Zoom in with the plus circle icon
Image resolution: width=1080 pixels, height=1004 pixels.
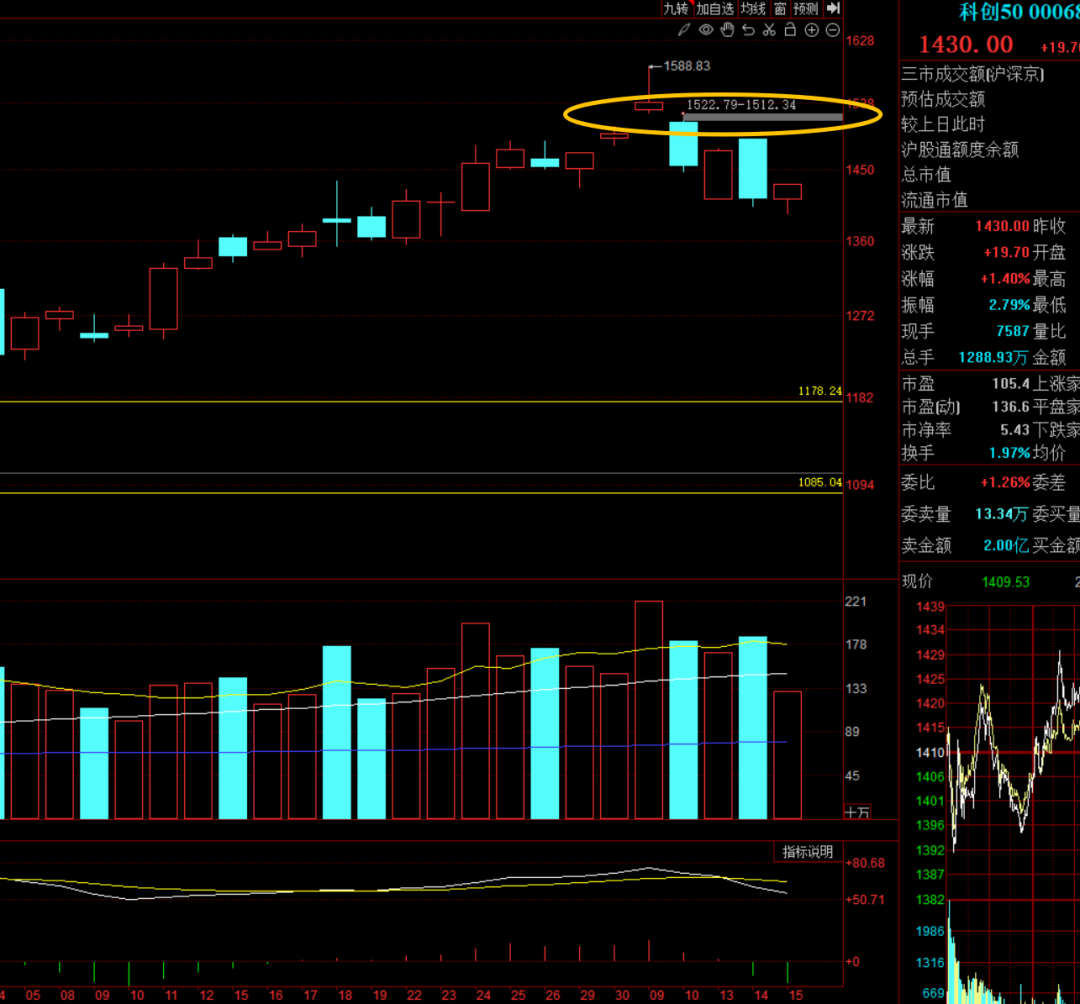811,30
